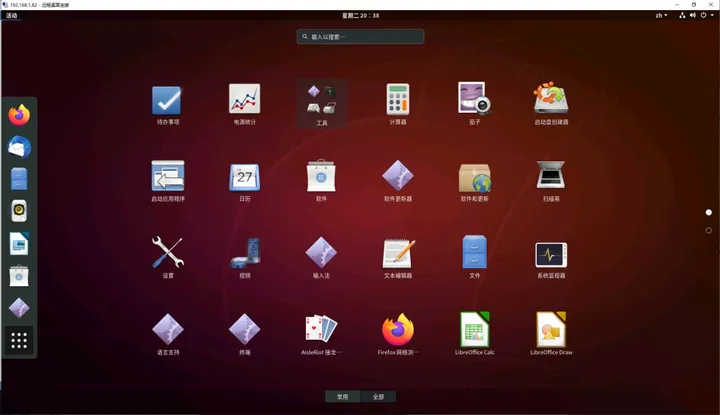The width and height of the screenshot is (720, 415).
Task: Open the 启动盘创建器 startup disk creator
Action: pyautogui.click(x=551, y=104)
